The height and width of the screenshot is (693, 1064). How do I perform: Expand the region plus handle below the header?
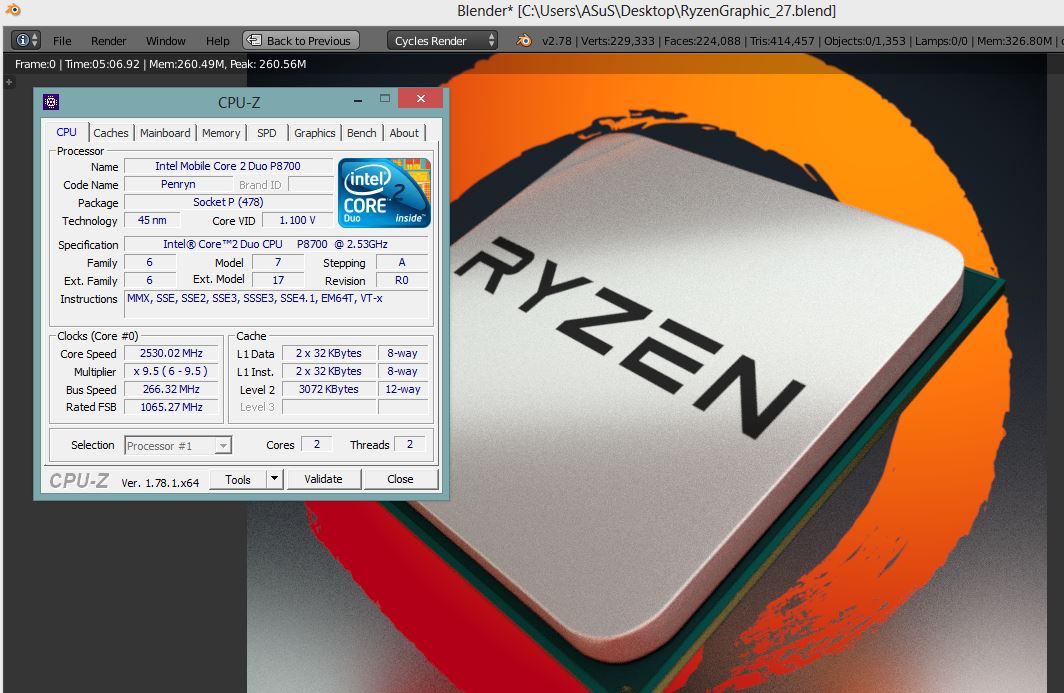[x=9, y=82]
